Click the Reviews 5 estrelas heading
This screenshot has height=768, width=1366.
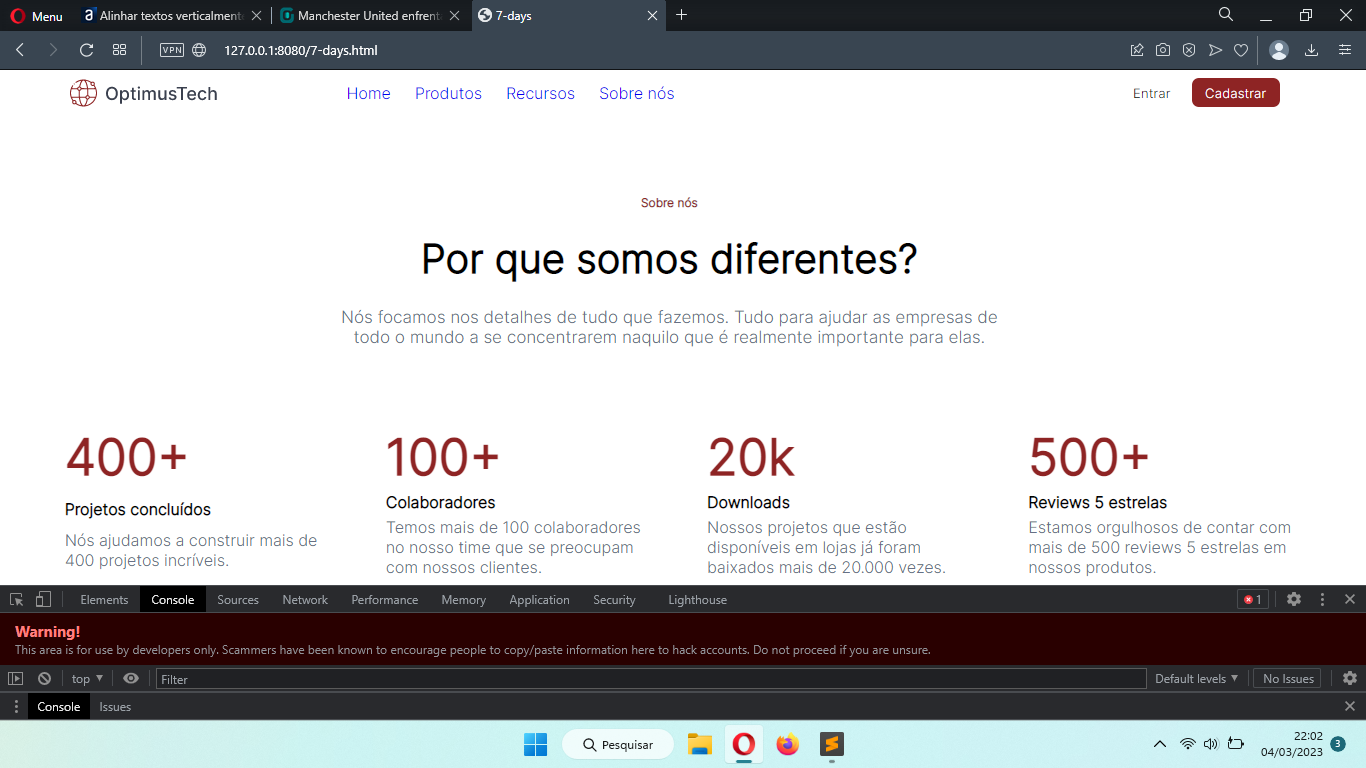pyautogui.click(x=1098, y=502)
